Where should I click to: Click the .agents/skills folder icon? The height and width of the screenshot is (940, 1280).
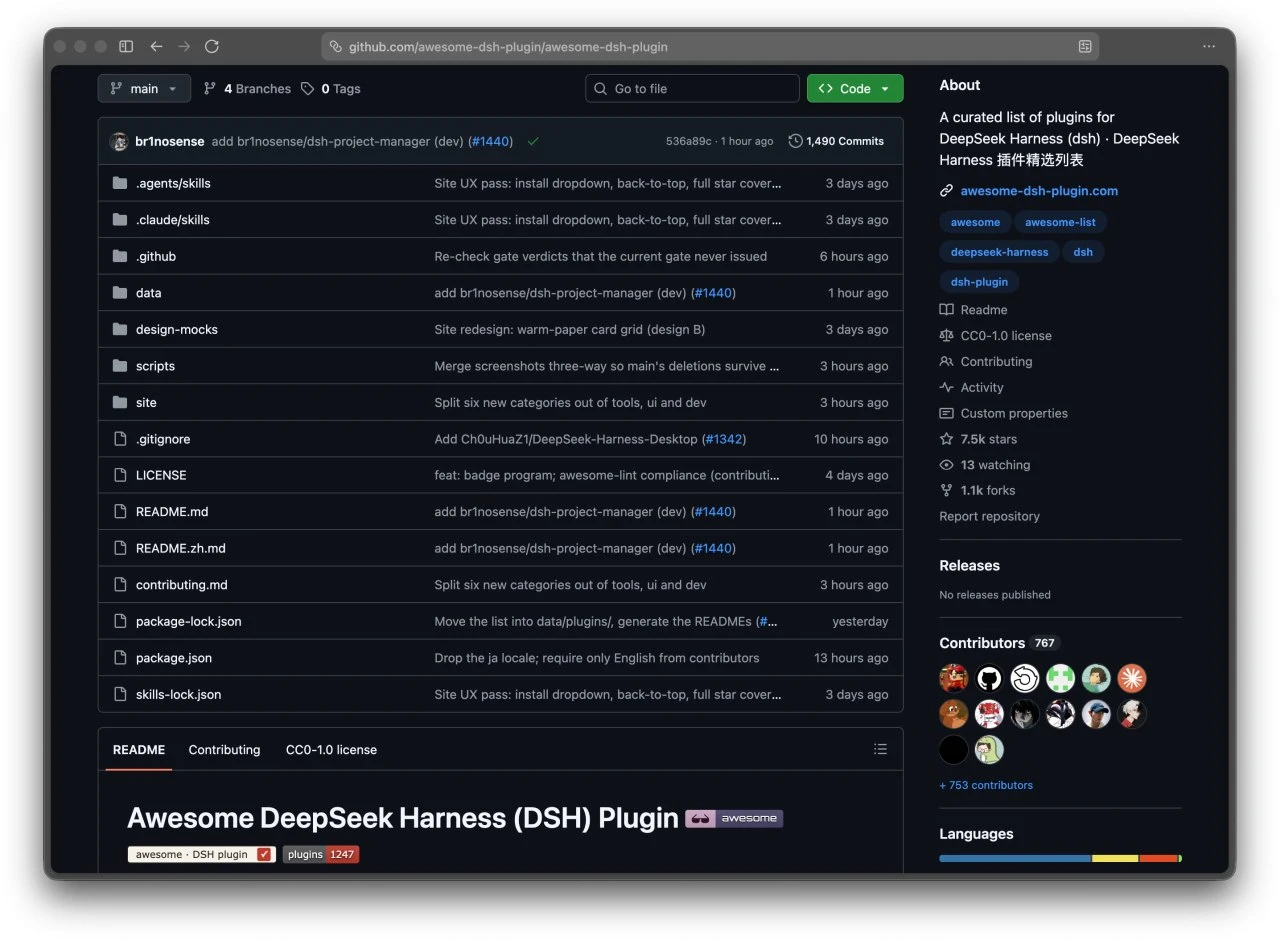[120, 183]
